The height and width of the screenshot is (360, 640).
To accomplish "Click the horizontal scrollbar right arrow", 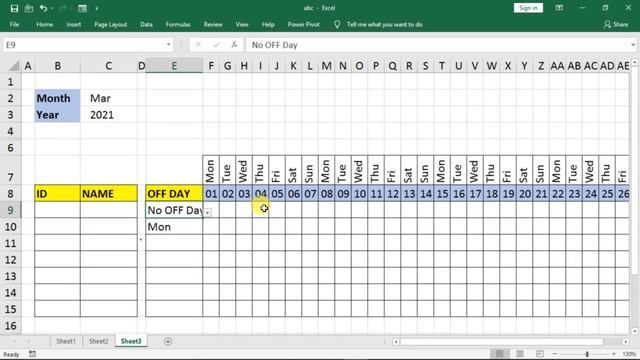I will [x=626, y=342].
